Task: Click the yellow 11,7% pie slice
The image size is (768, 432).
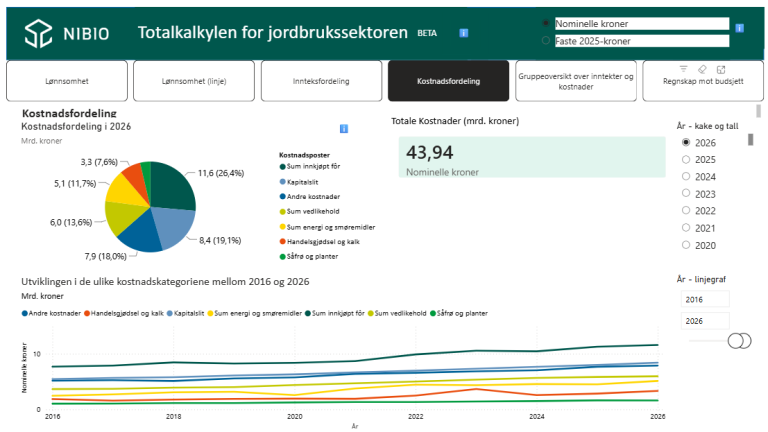Action: coord(123,192)
